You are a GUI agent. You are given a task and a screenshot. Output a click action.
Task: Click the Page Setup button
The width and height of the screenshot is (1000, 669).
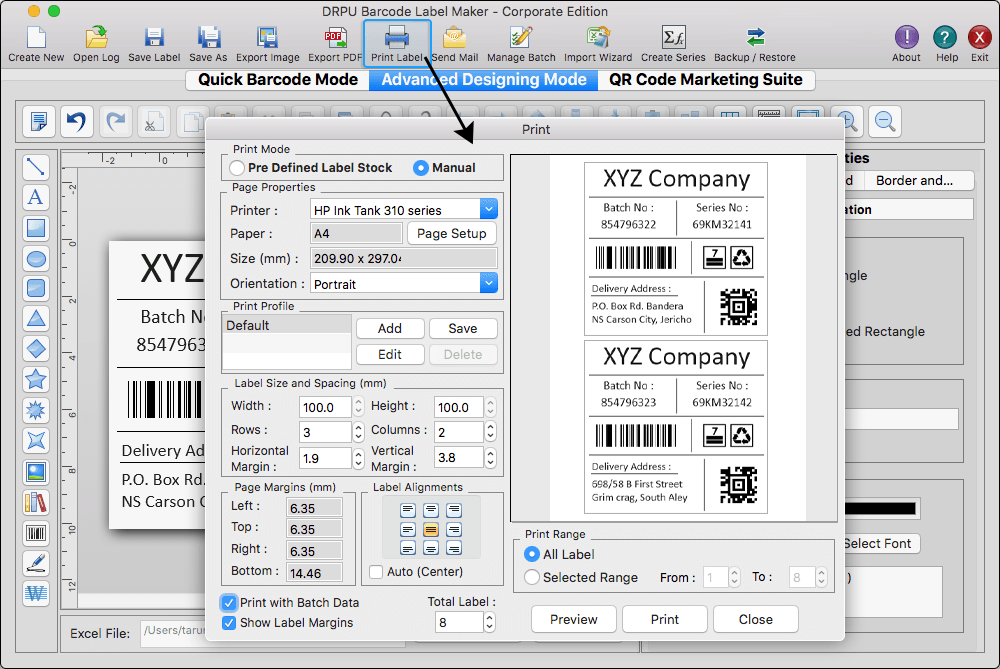pos(452,233)
